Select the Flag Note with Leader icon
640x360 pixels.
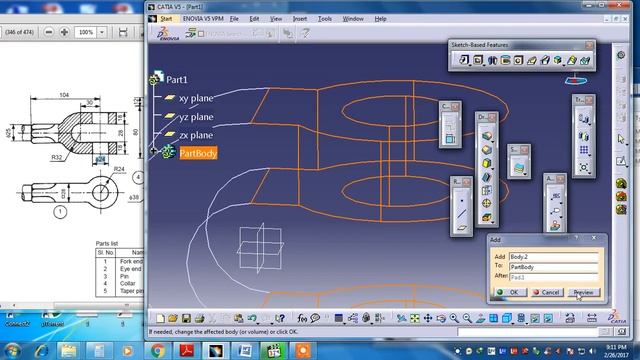555,211
